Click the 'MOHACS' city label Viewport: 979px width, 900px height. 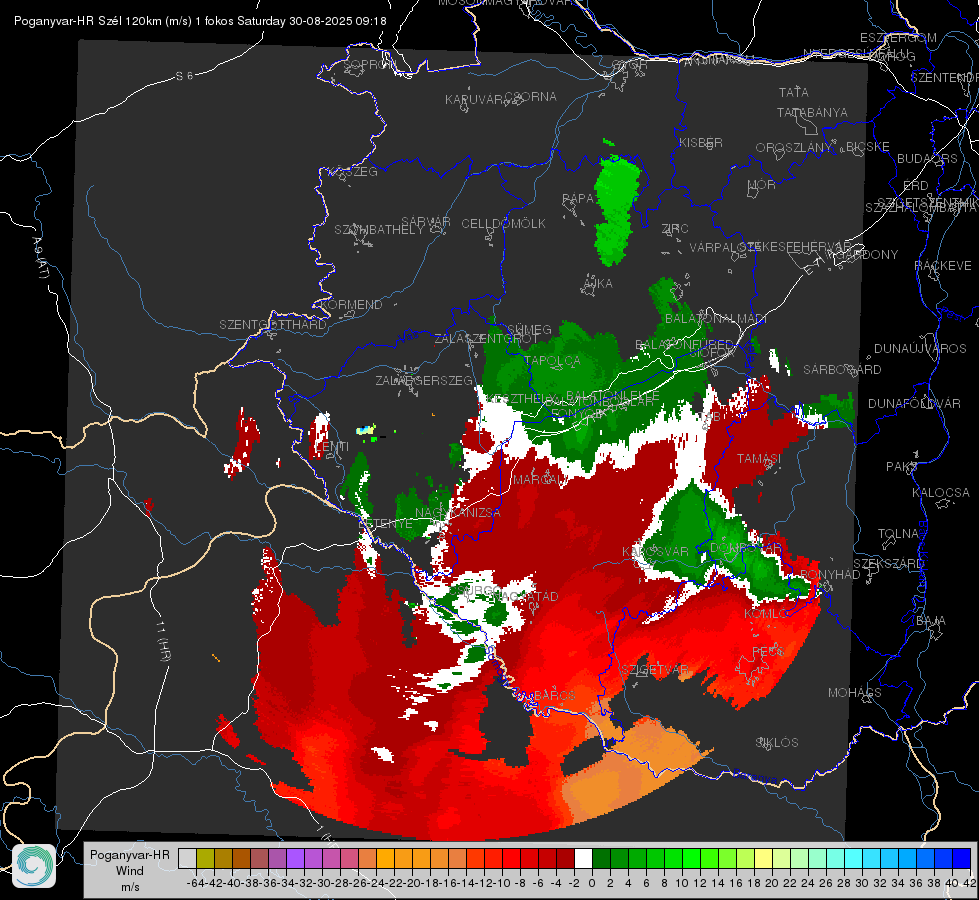click(855, 693)
